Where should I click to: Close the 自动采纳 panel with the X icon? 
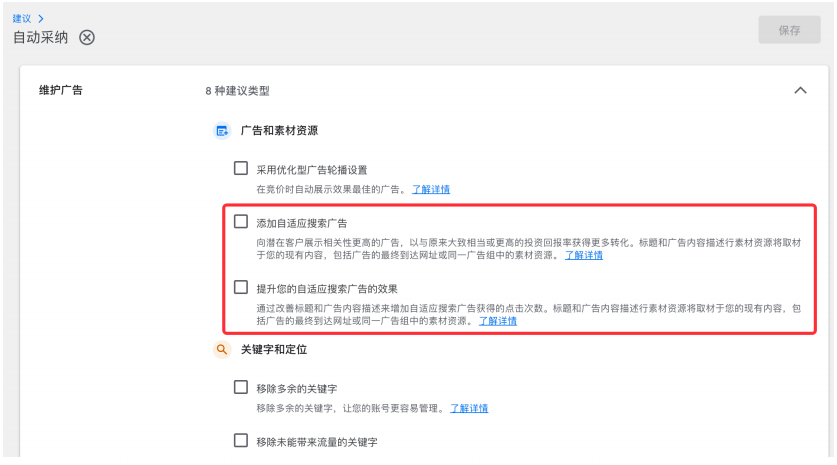click(x=87, y=37)
